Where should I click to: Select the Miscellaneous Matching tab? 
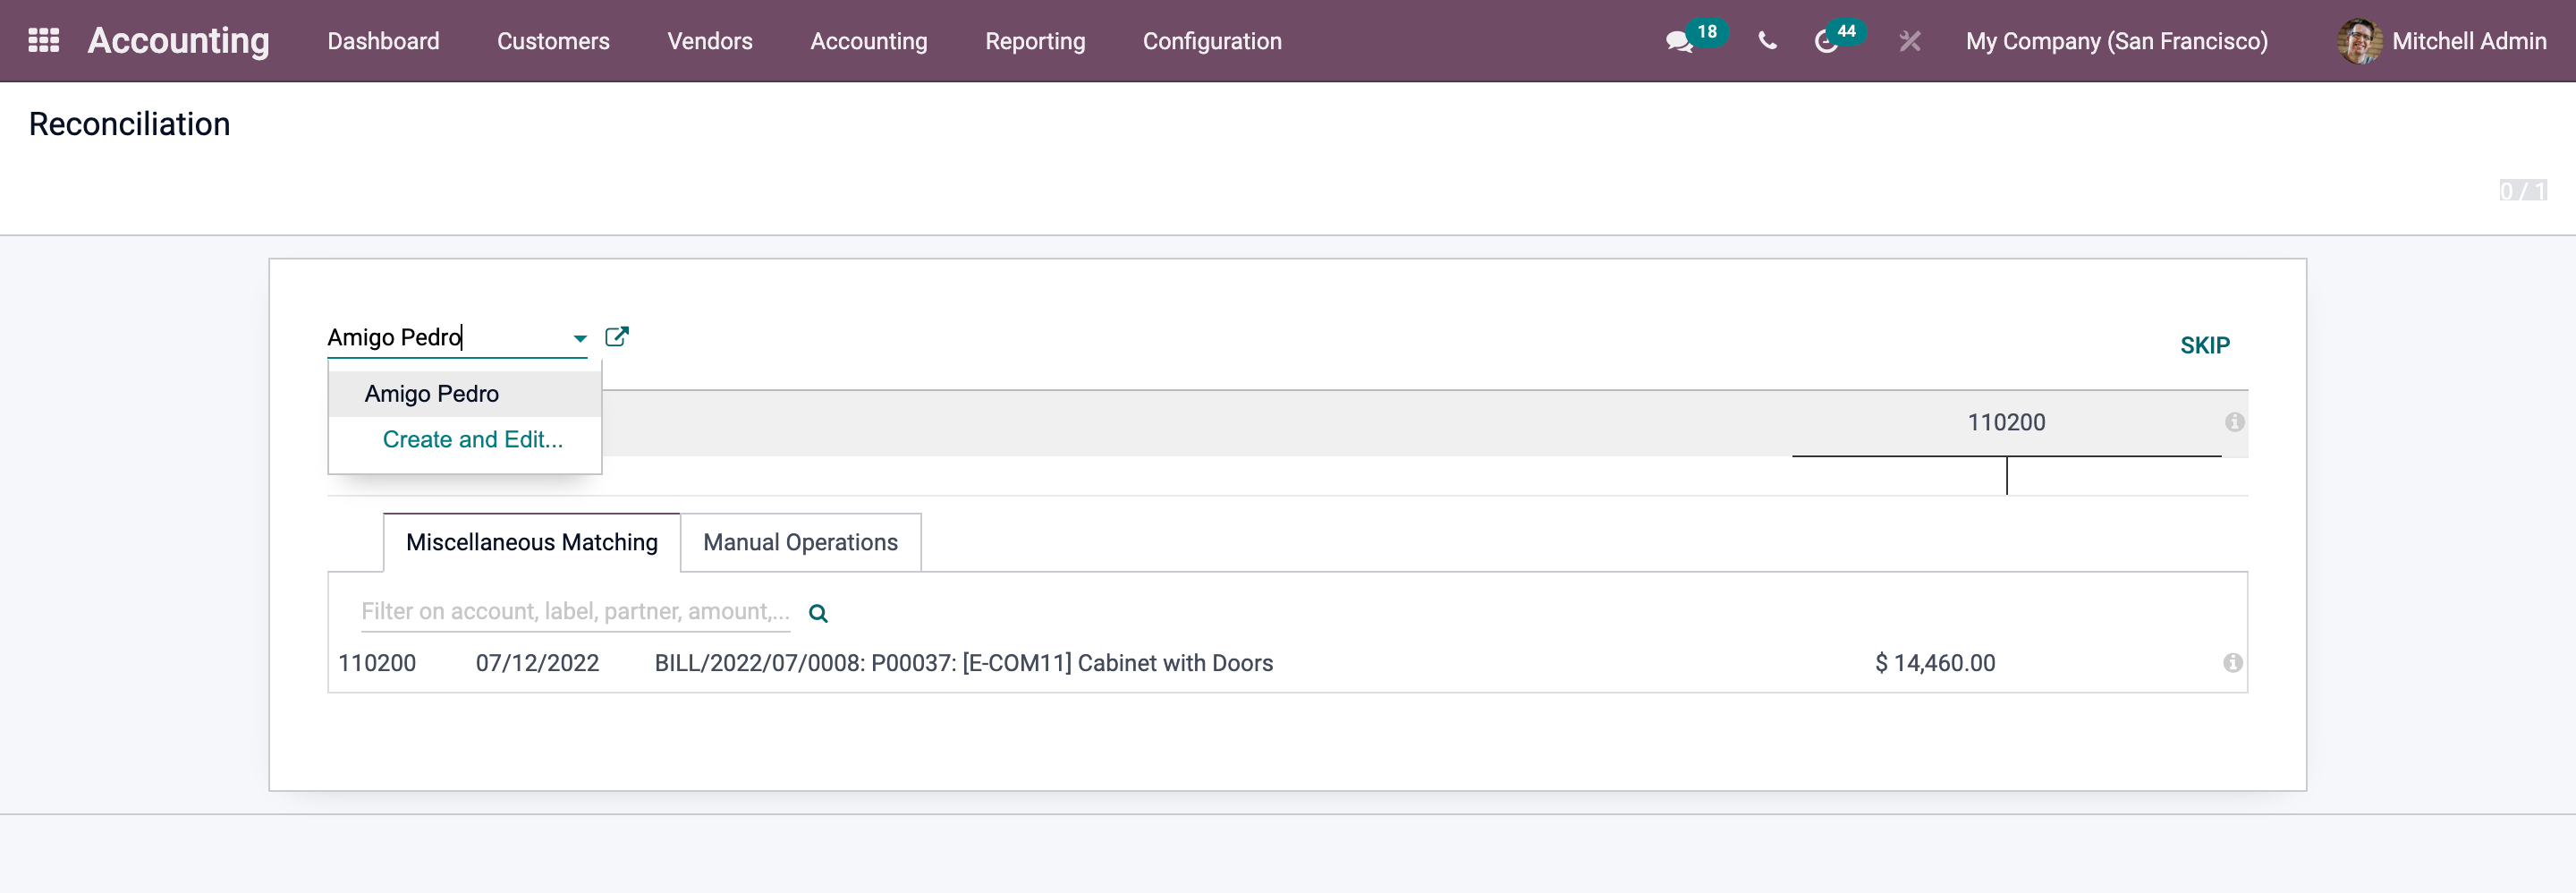531,542
